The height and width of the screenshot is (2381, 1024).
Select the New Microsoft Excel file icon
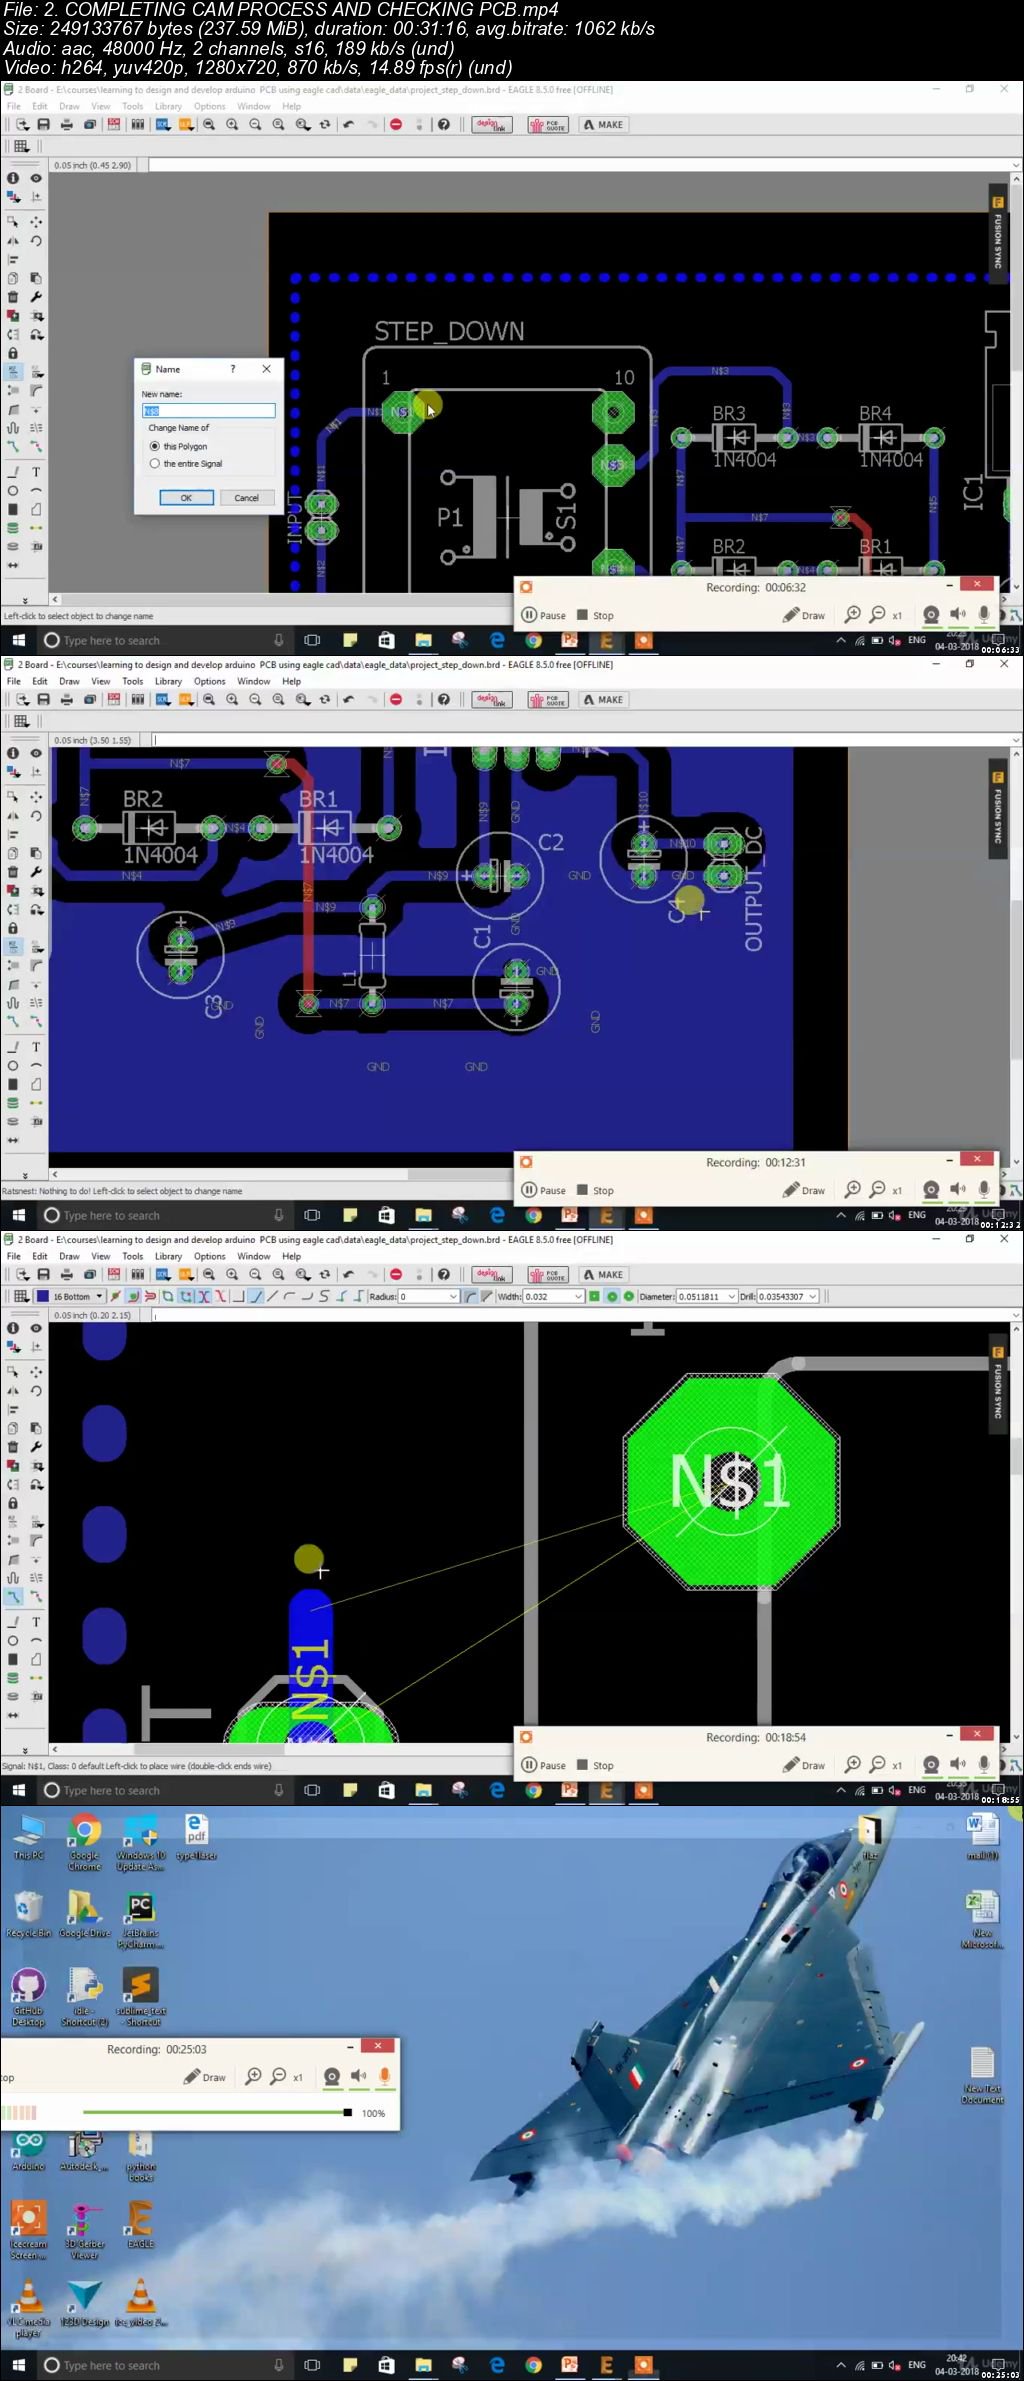982,1920
